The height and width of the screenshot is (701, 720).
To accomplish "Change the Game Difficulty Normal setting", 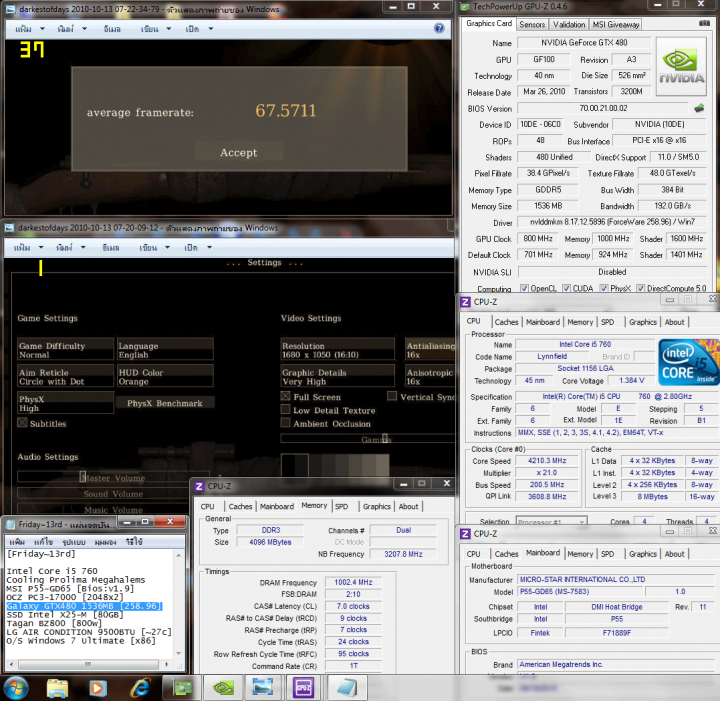I will tap(66, 350).
